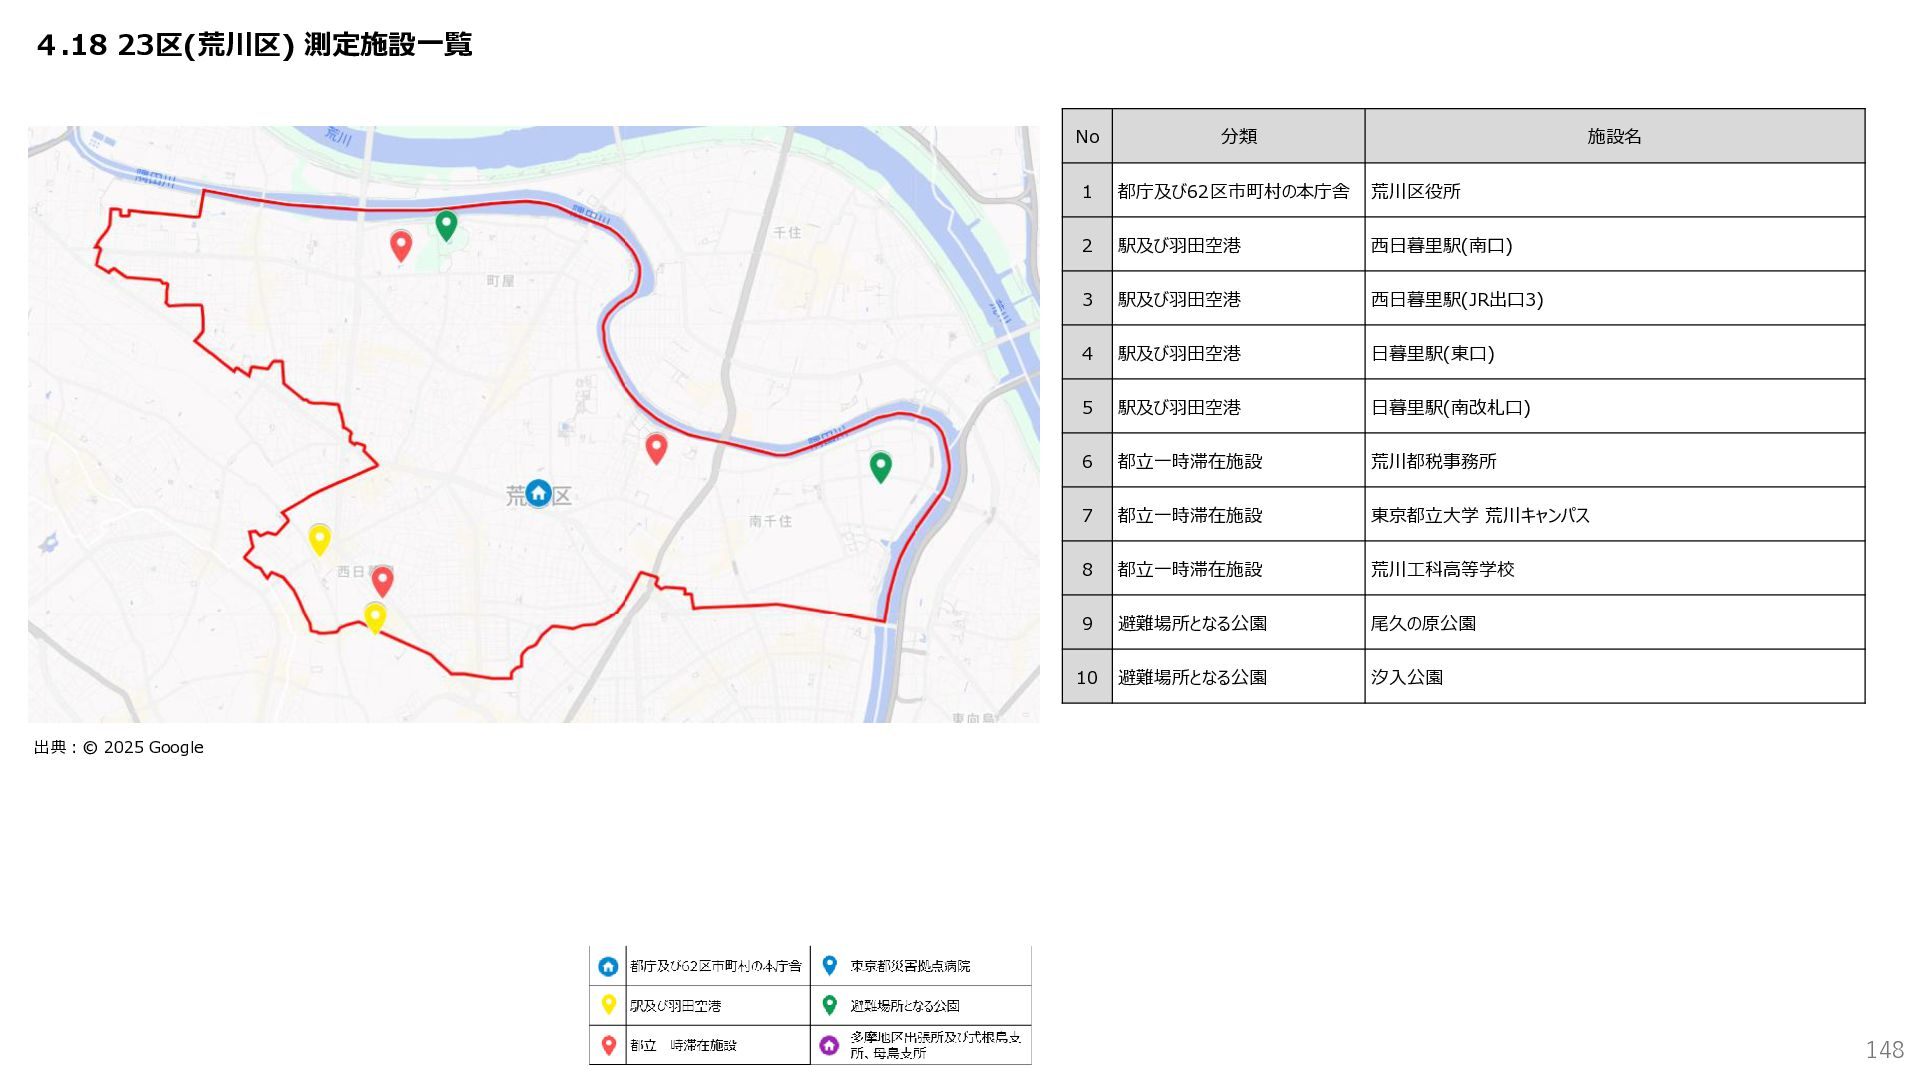Click the upper yellow station marker on map

[319, 538]
